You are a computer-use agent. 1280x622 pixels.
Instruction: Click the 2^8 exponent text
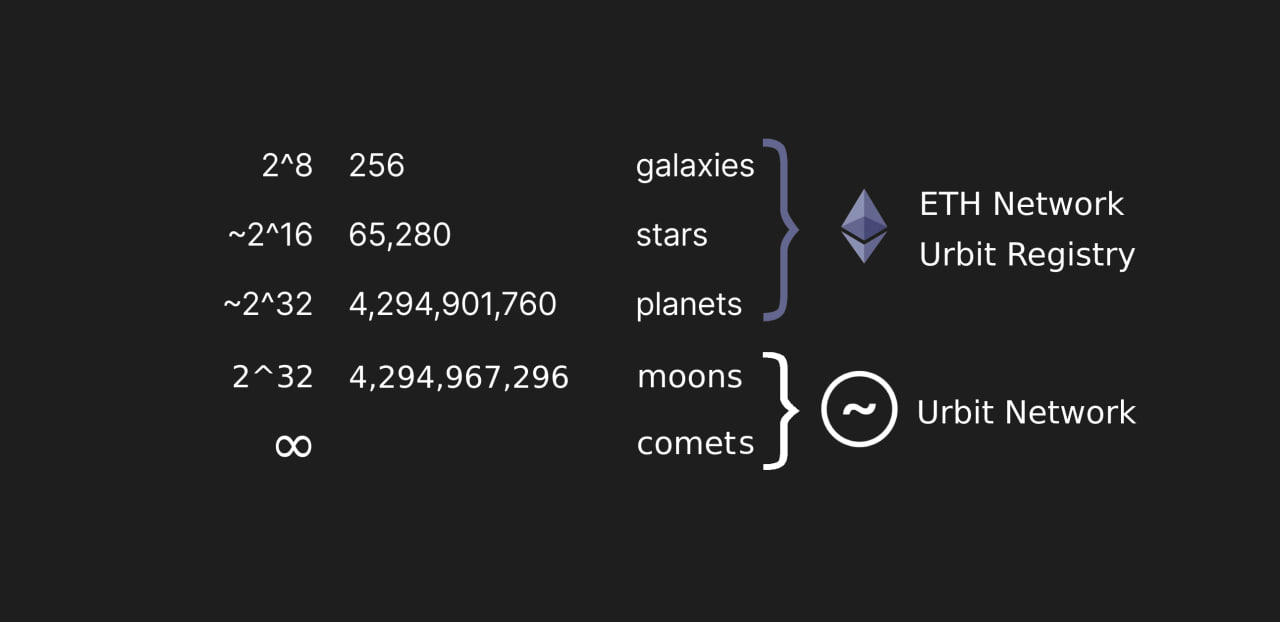(287, 165)
